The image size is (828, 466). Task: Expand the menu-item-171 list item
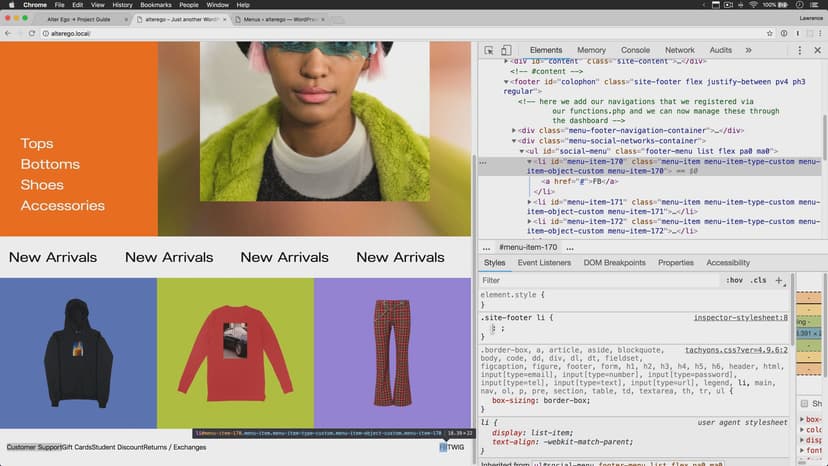[x=531, y=202]
